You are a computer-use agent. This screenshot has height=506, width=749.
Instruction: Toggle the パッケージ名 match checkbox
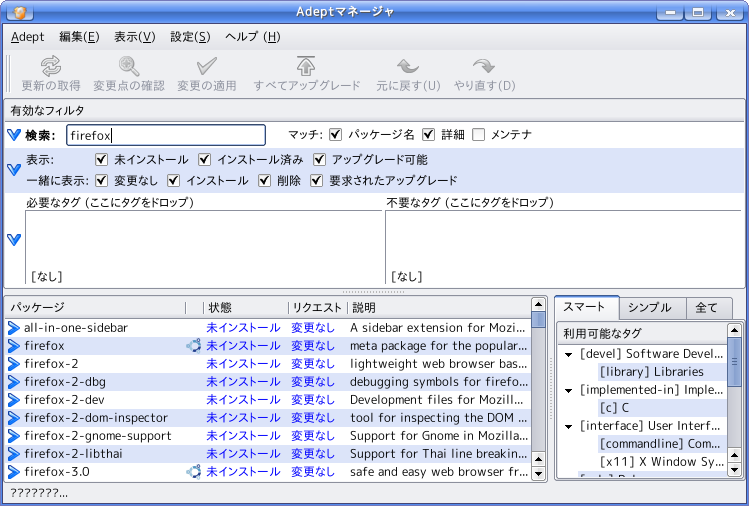[x=336, y=135]
